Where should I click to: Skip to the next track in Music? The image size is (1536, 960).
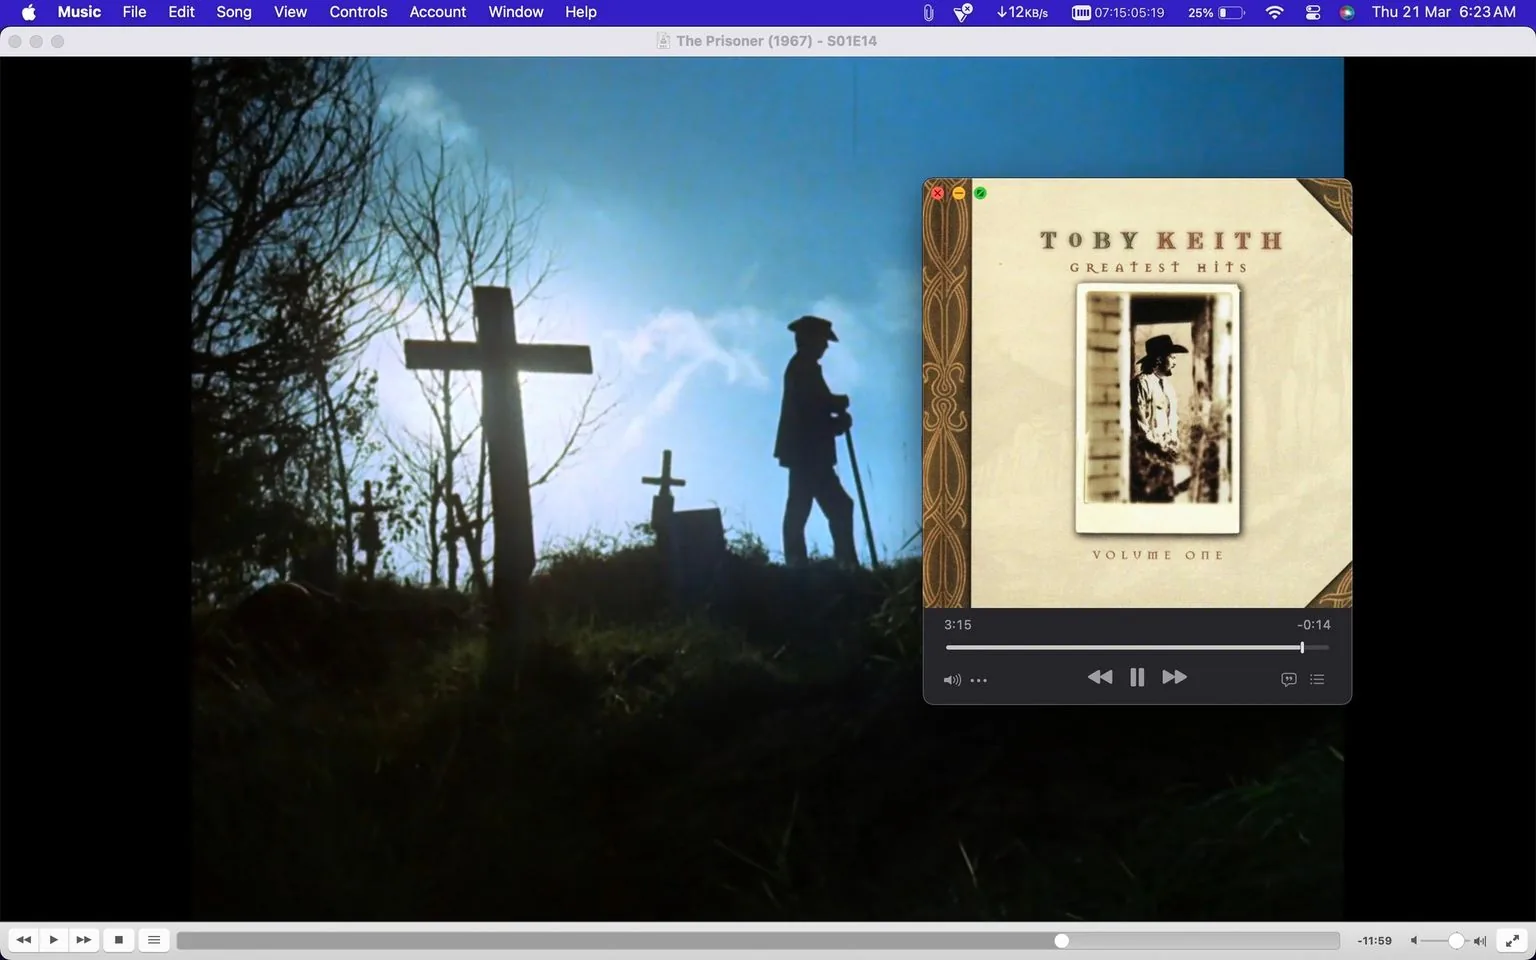tap(1174, 677)
